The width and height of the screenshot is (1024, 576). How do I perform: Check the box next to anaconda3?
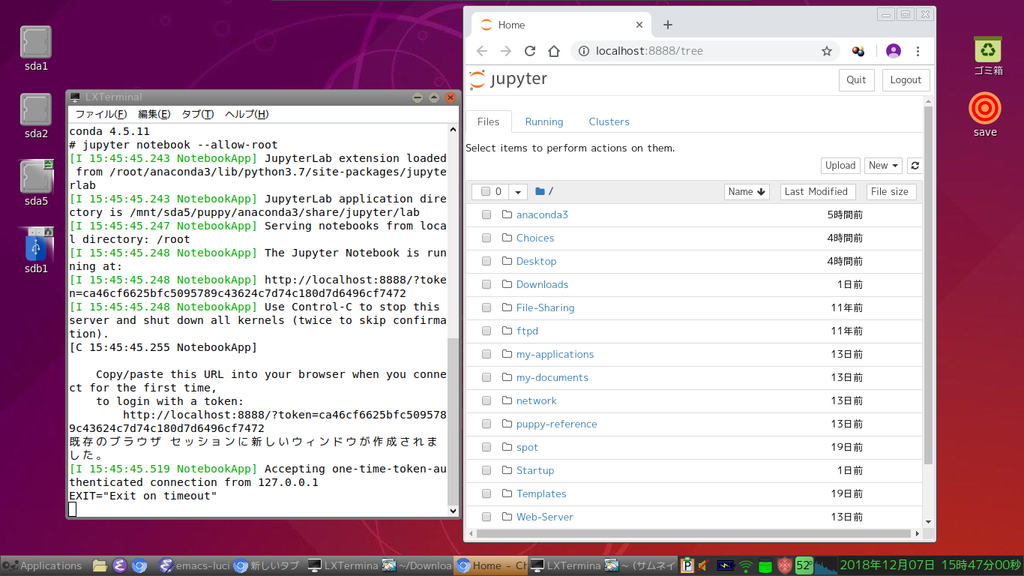pos(487,215)
